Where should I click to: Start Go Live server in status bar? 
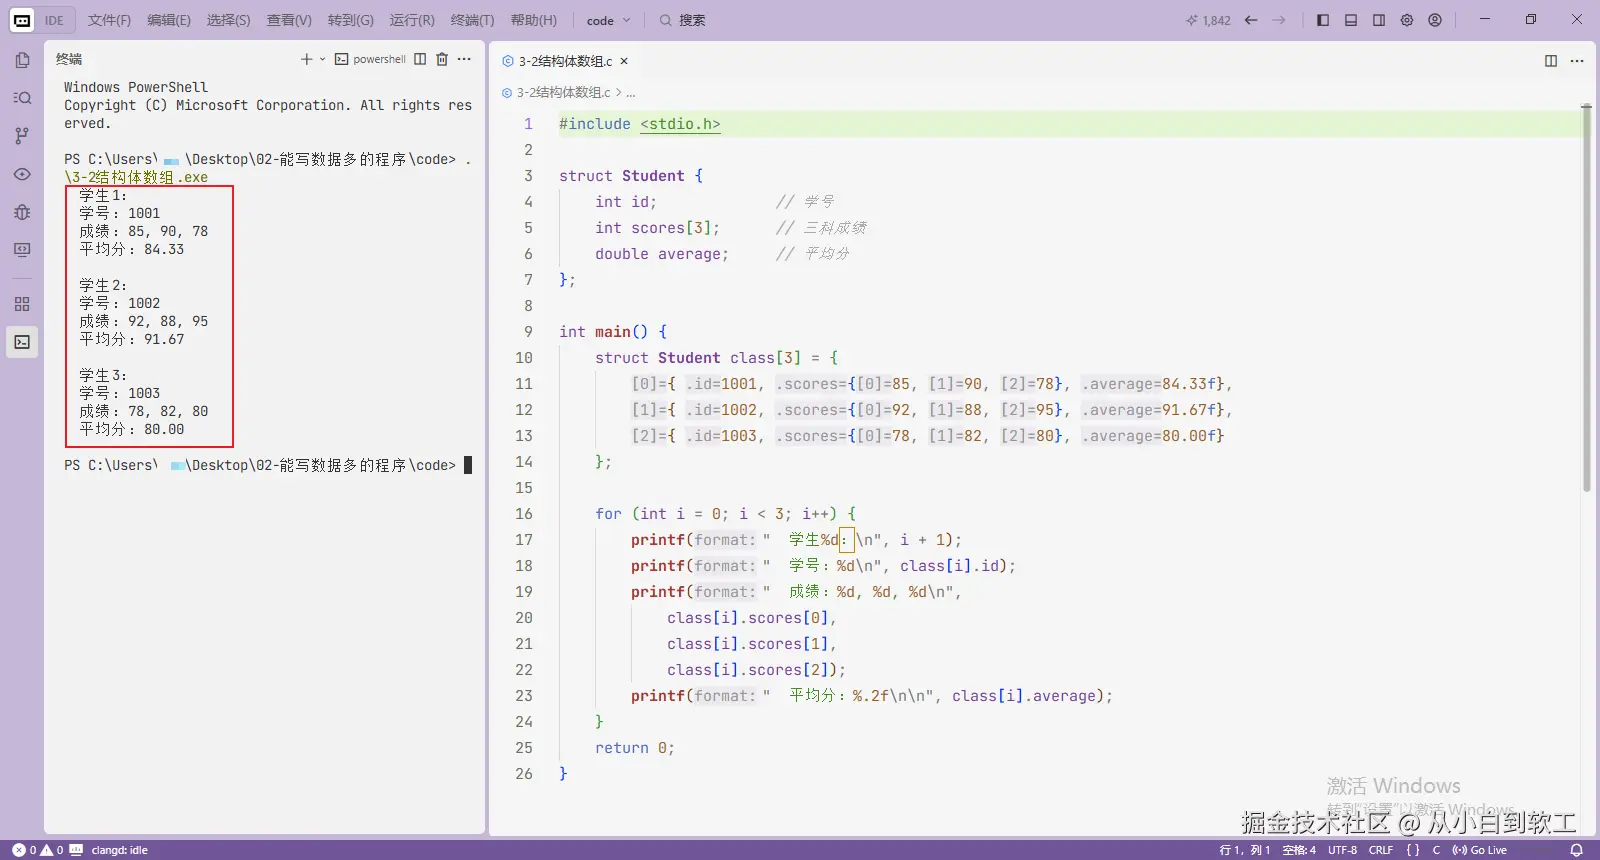pos(1479,850)
